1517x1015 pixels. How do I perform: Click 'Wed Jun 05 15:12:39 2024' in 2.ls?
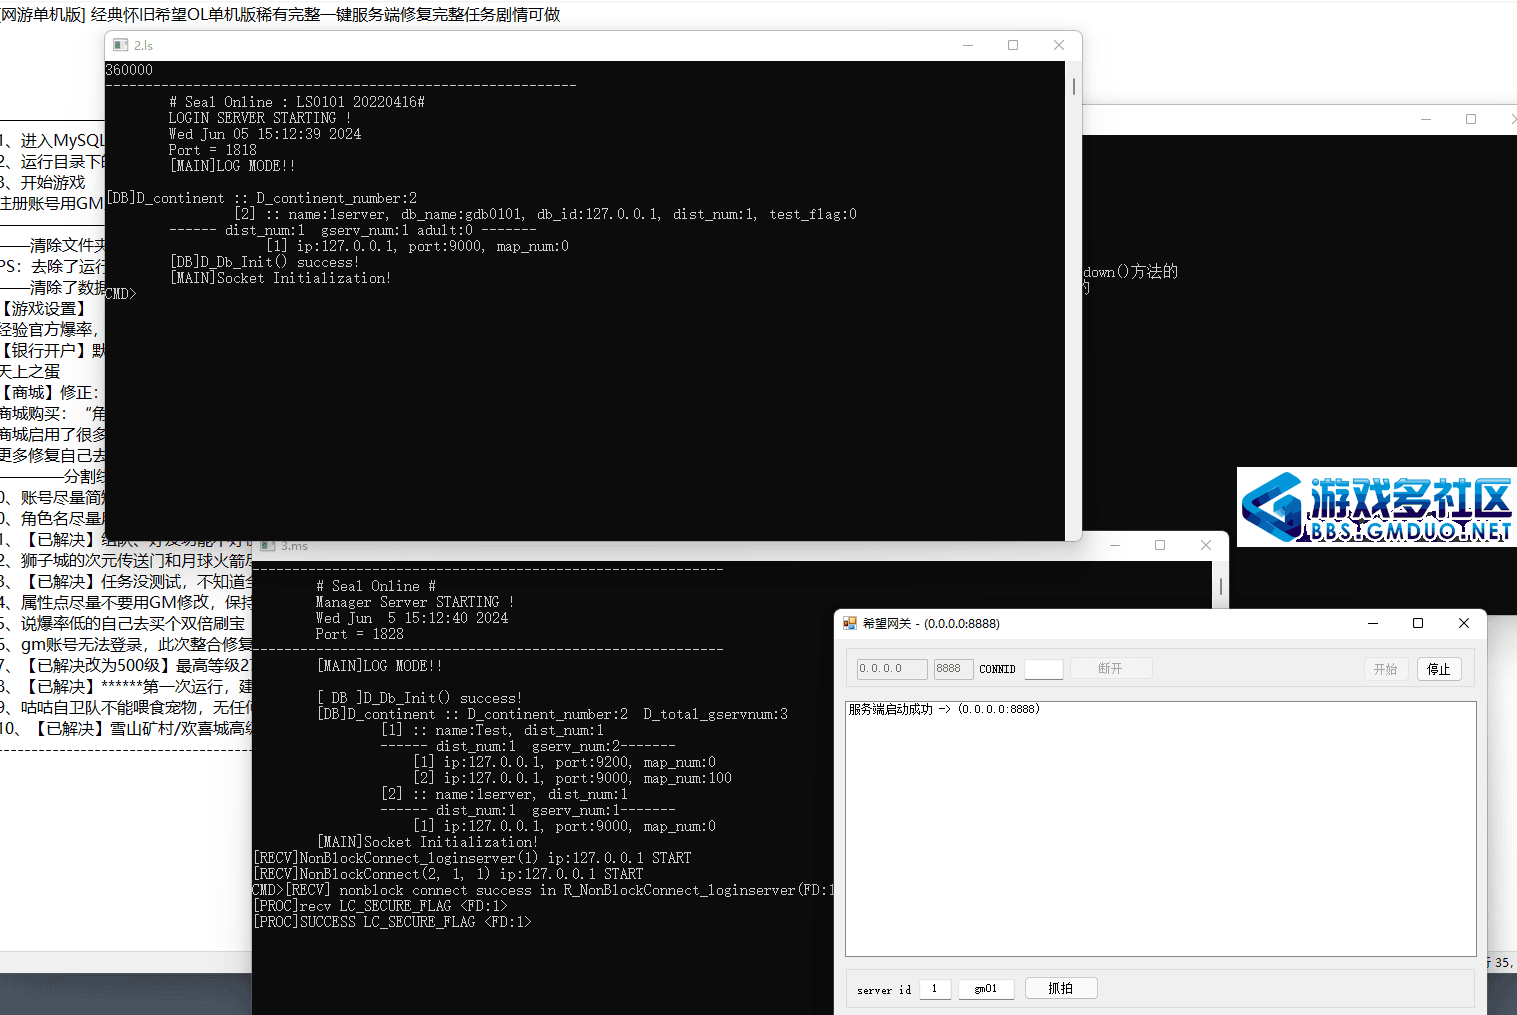[x=265, y=134]
